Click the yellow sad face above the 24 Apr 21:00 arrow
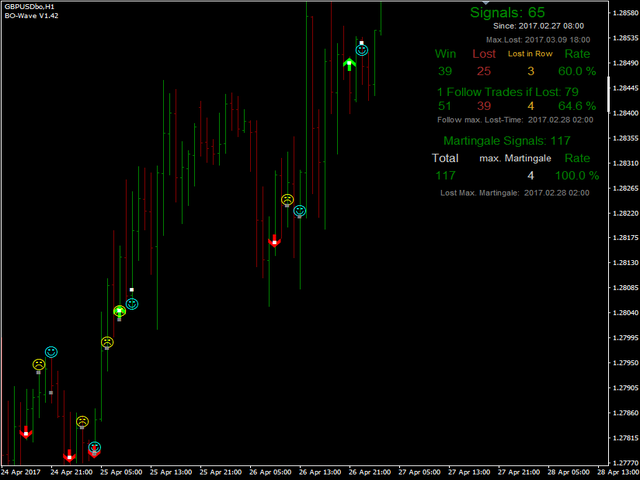 [82, 421]
